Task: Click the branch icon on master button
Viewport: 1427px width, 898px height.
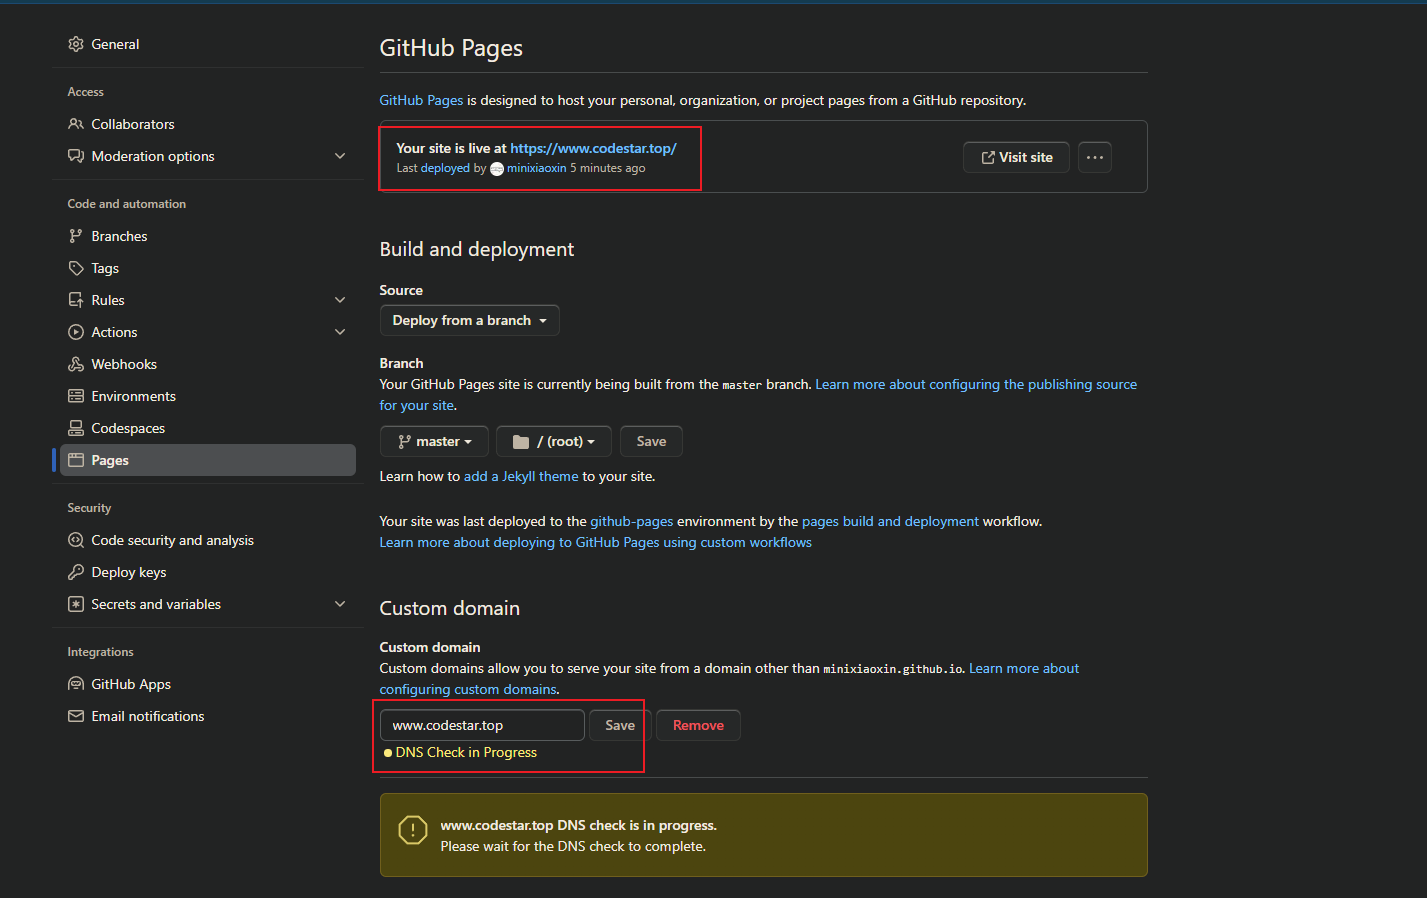Action: tap(404, 441)
